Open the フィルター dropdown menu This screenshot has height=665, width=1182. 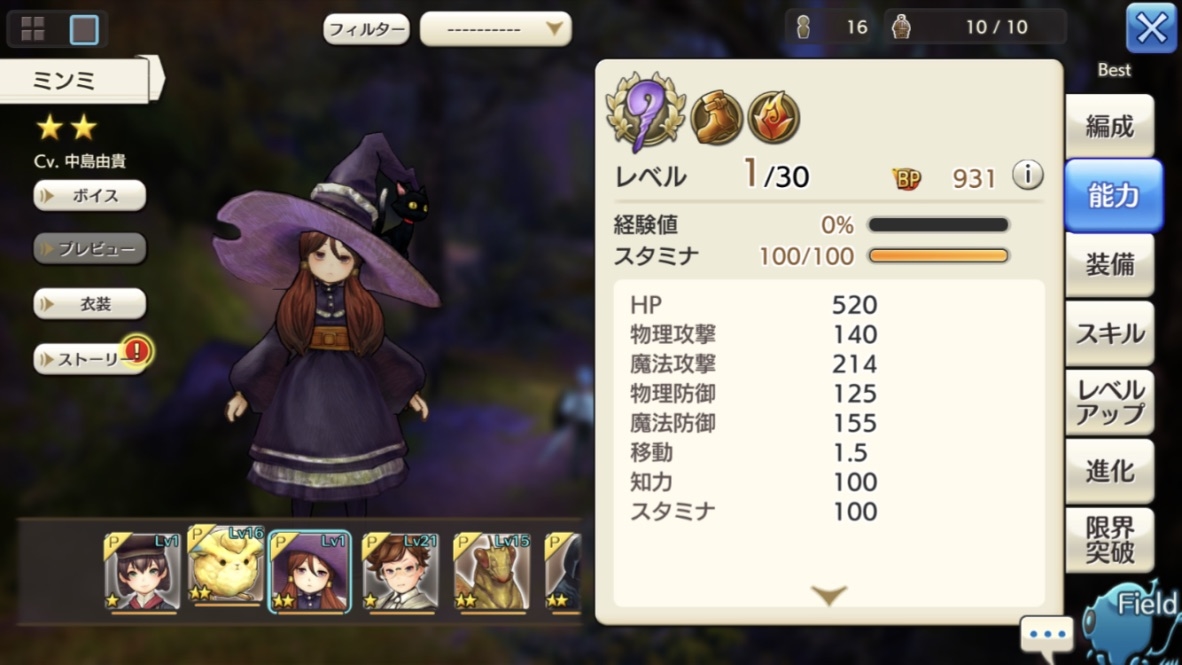click(x=495, y=29)
